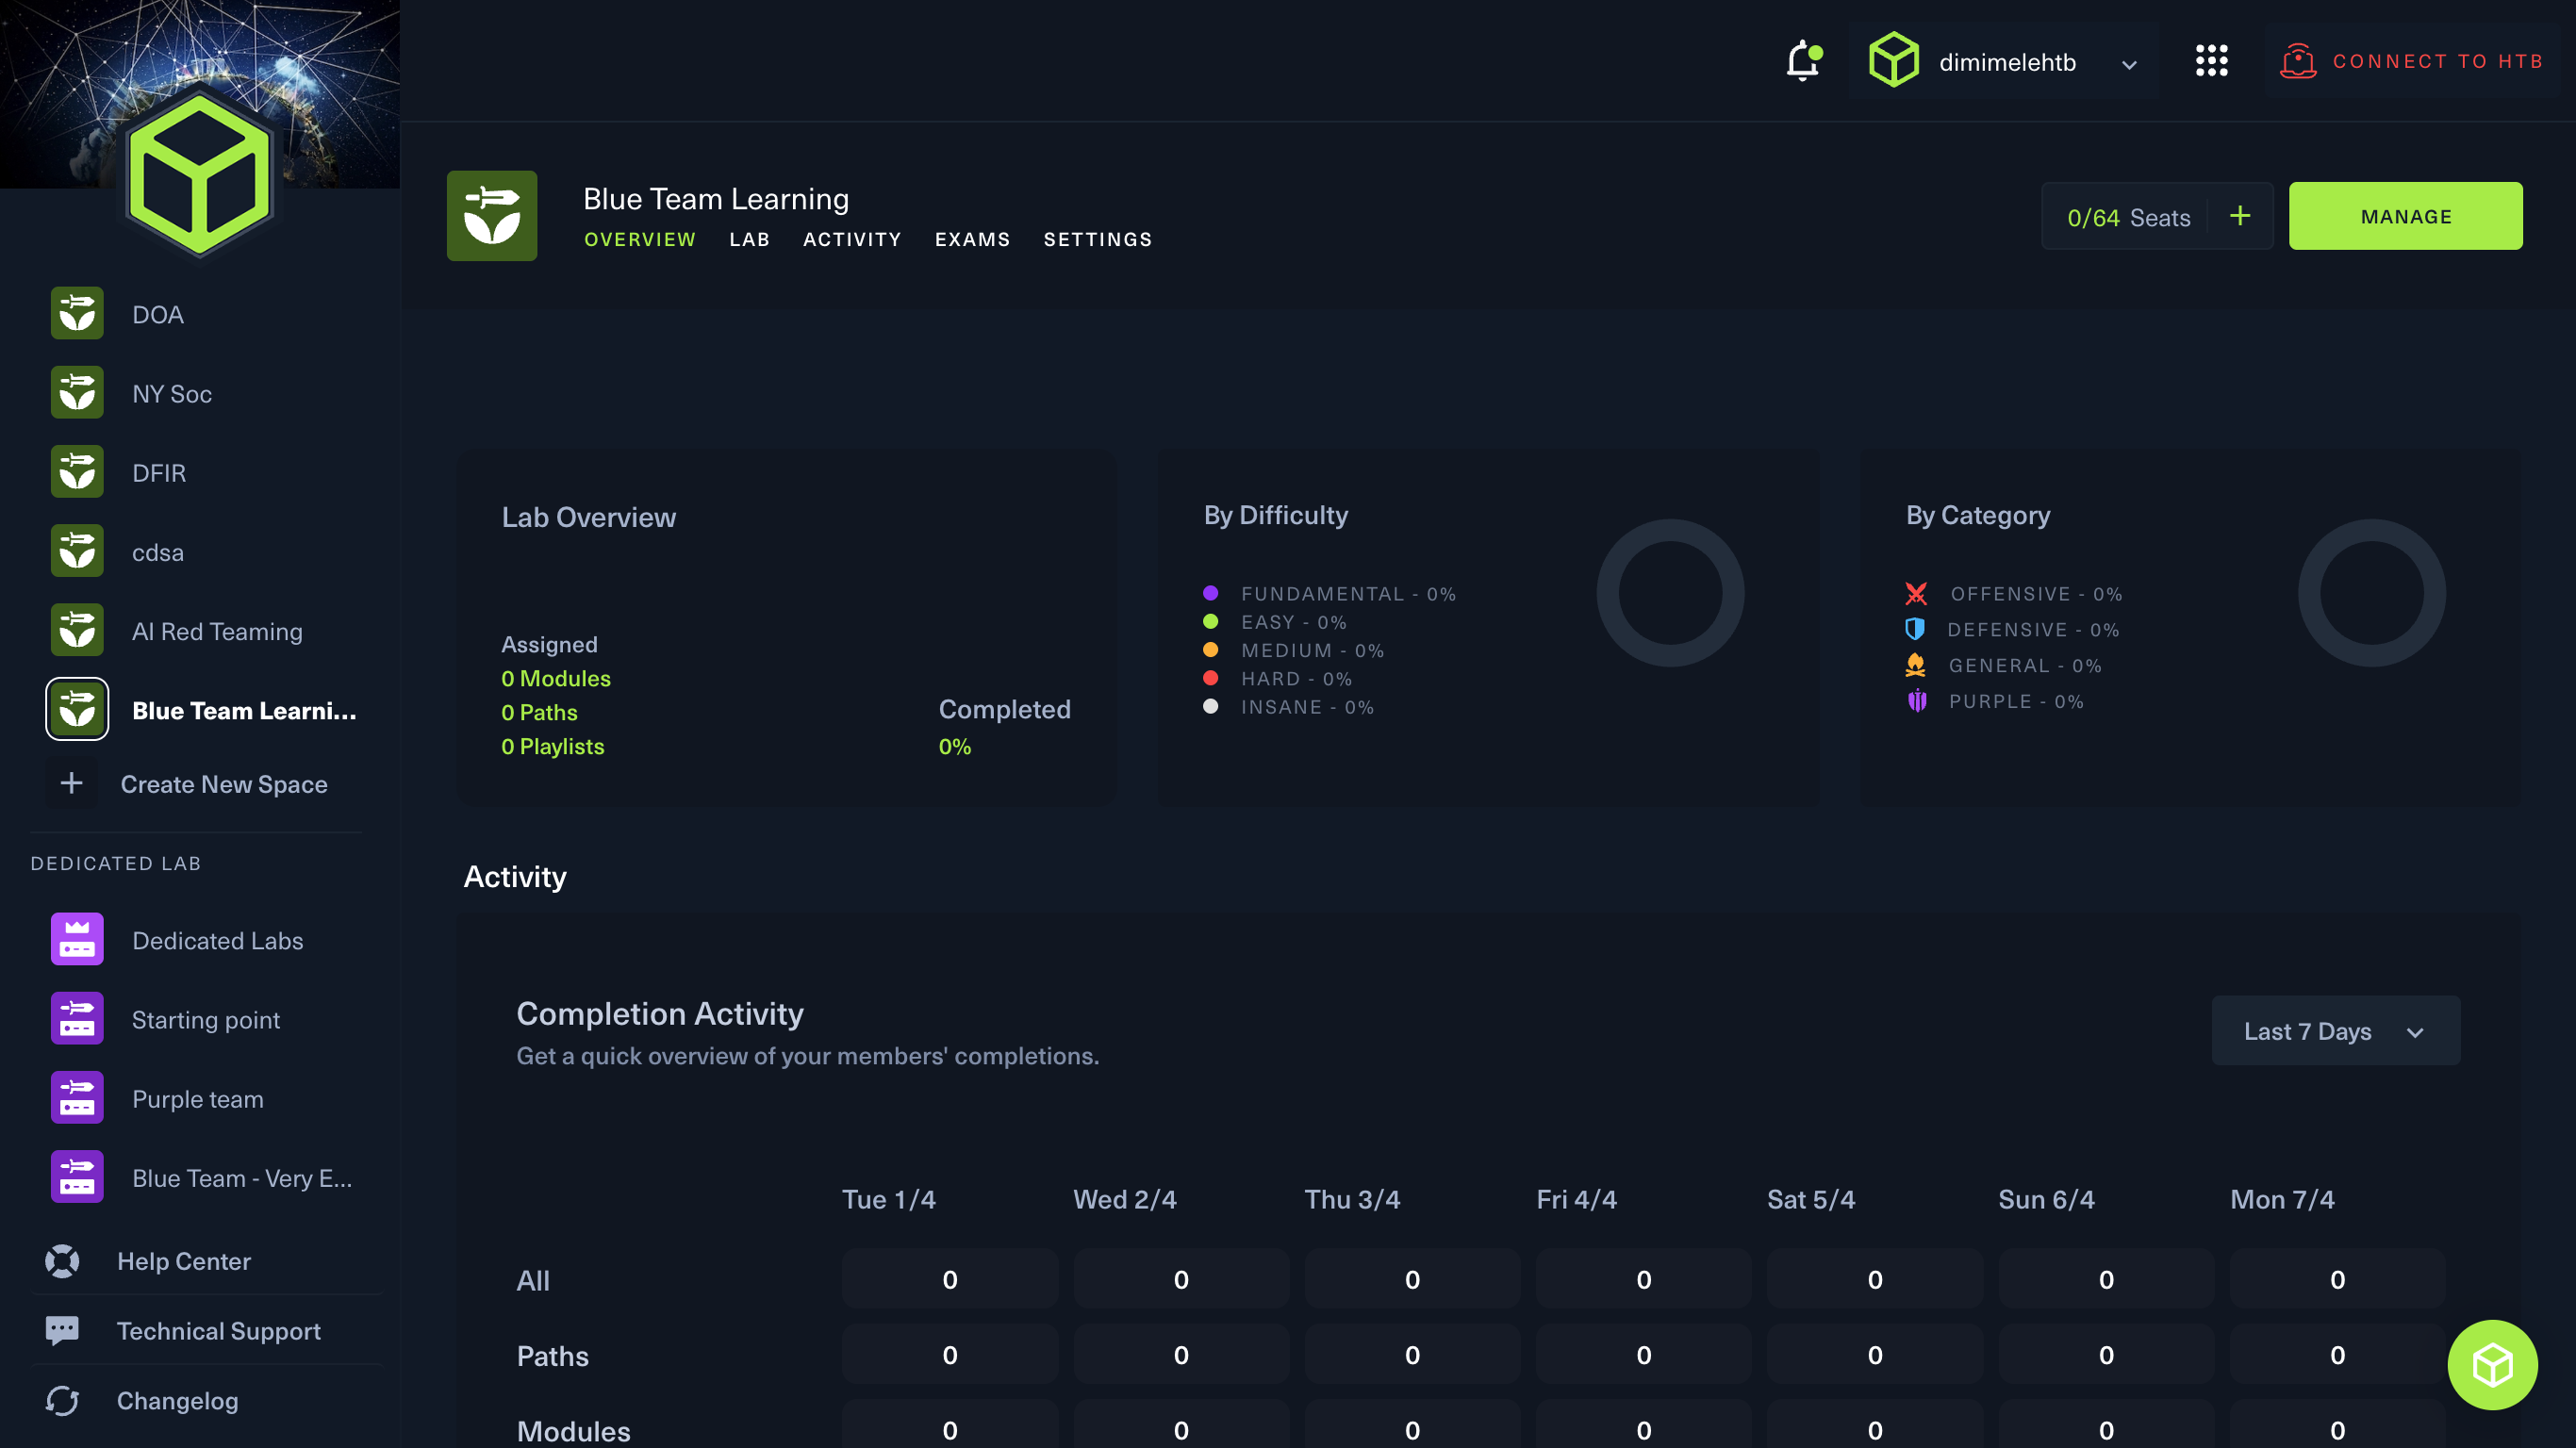Screen dimensions: 2576x1448
Task: Open the Starting point lab icon
Action: click(77, 1019)
